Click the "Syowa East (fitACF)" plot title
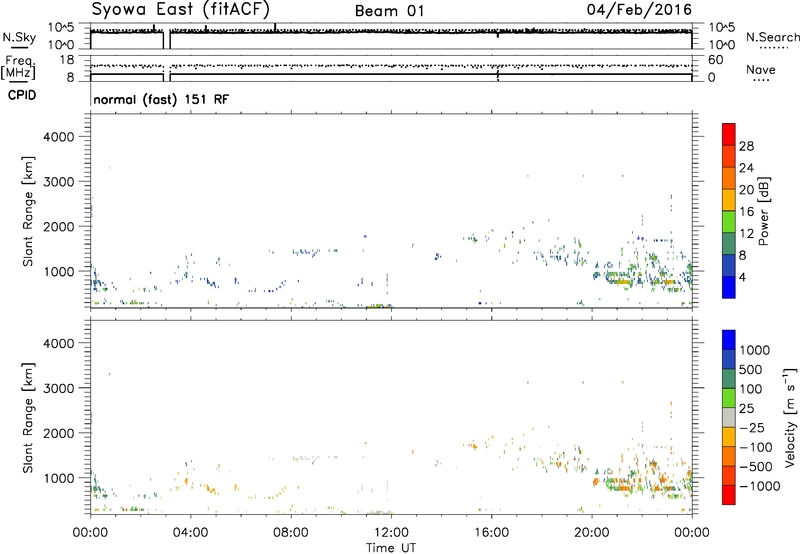Image resolution: width=800 pixels, height=554 pixels. 180,9
